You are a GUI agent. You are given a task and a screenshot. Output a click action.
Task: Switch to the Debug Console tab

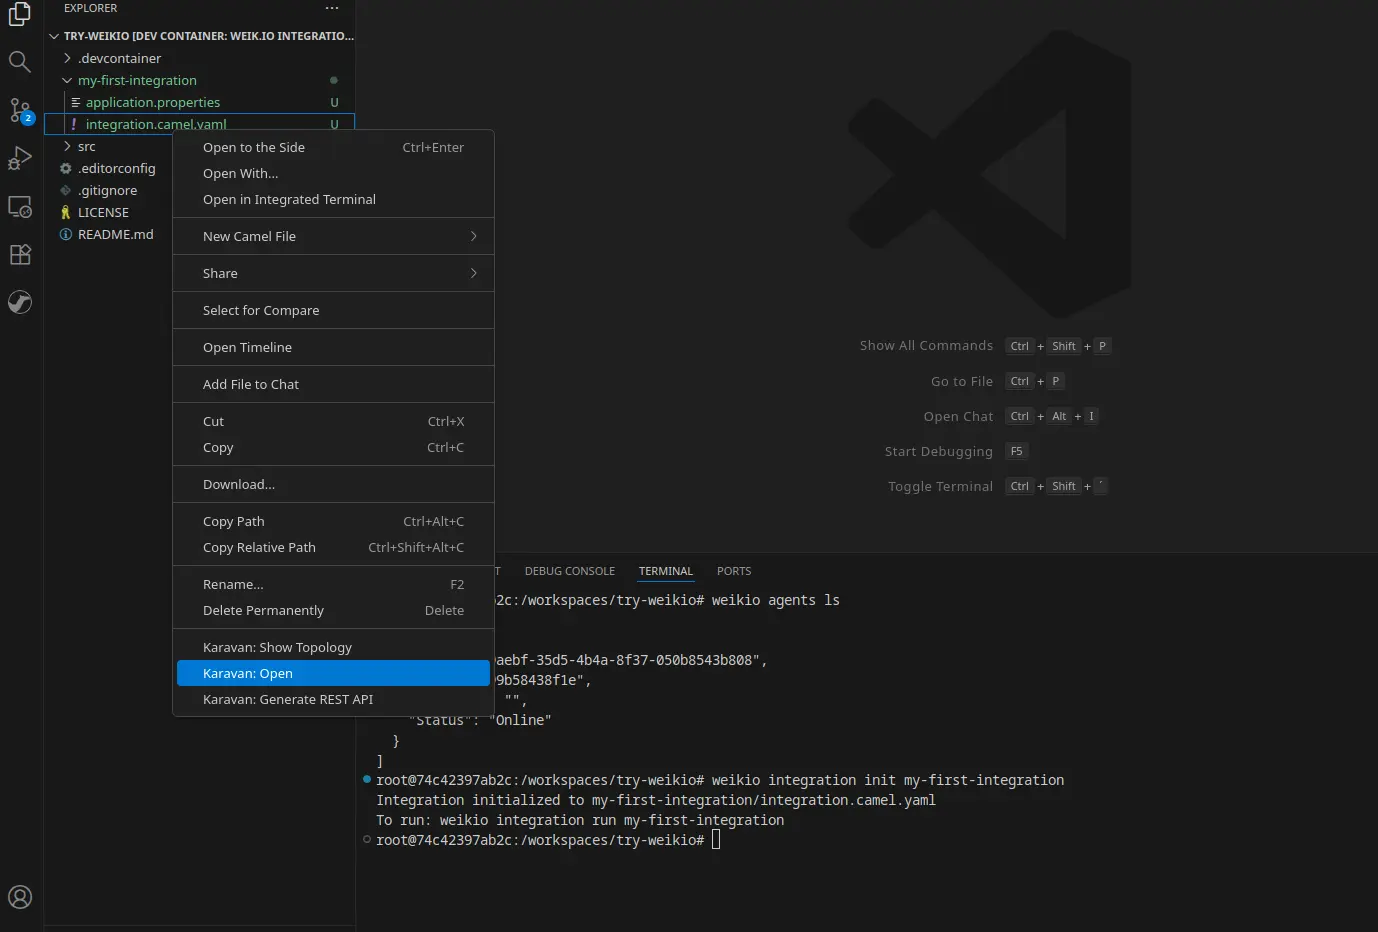569,571
